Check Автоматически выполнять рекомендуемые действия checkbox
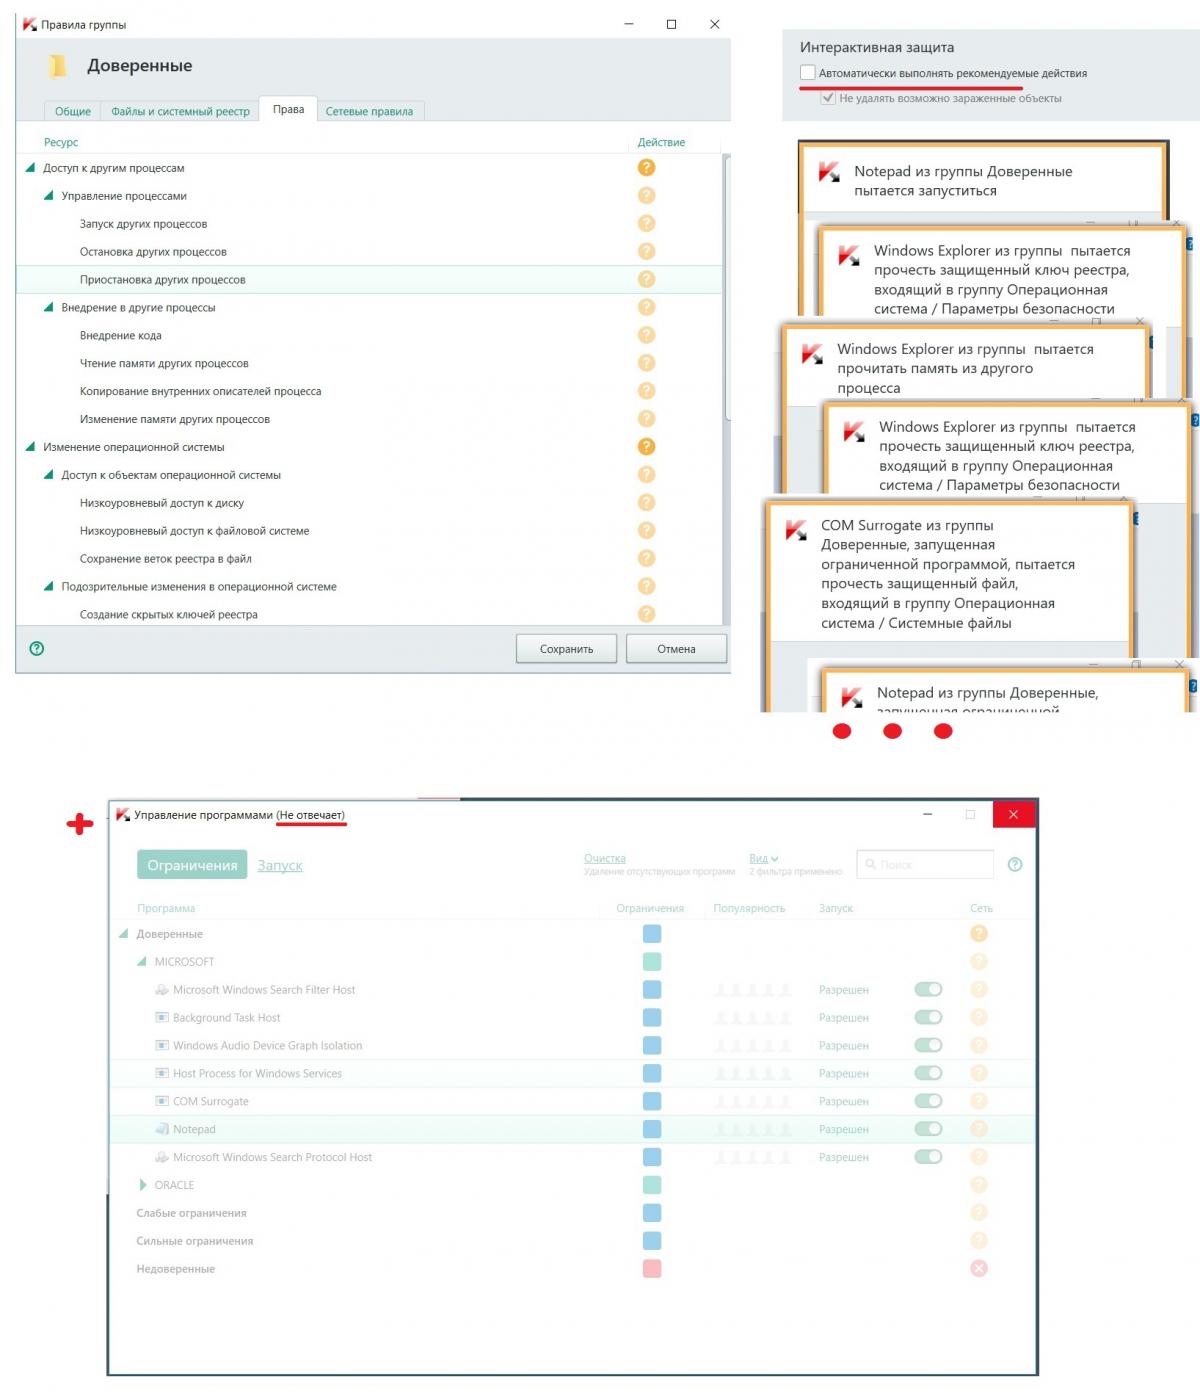Screen dimensions: 1200x1399 (x=808, y=73)
